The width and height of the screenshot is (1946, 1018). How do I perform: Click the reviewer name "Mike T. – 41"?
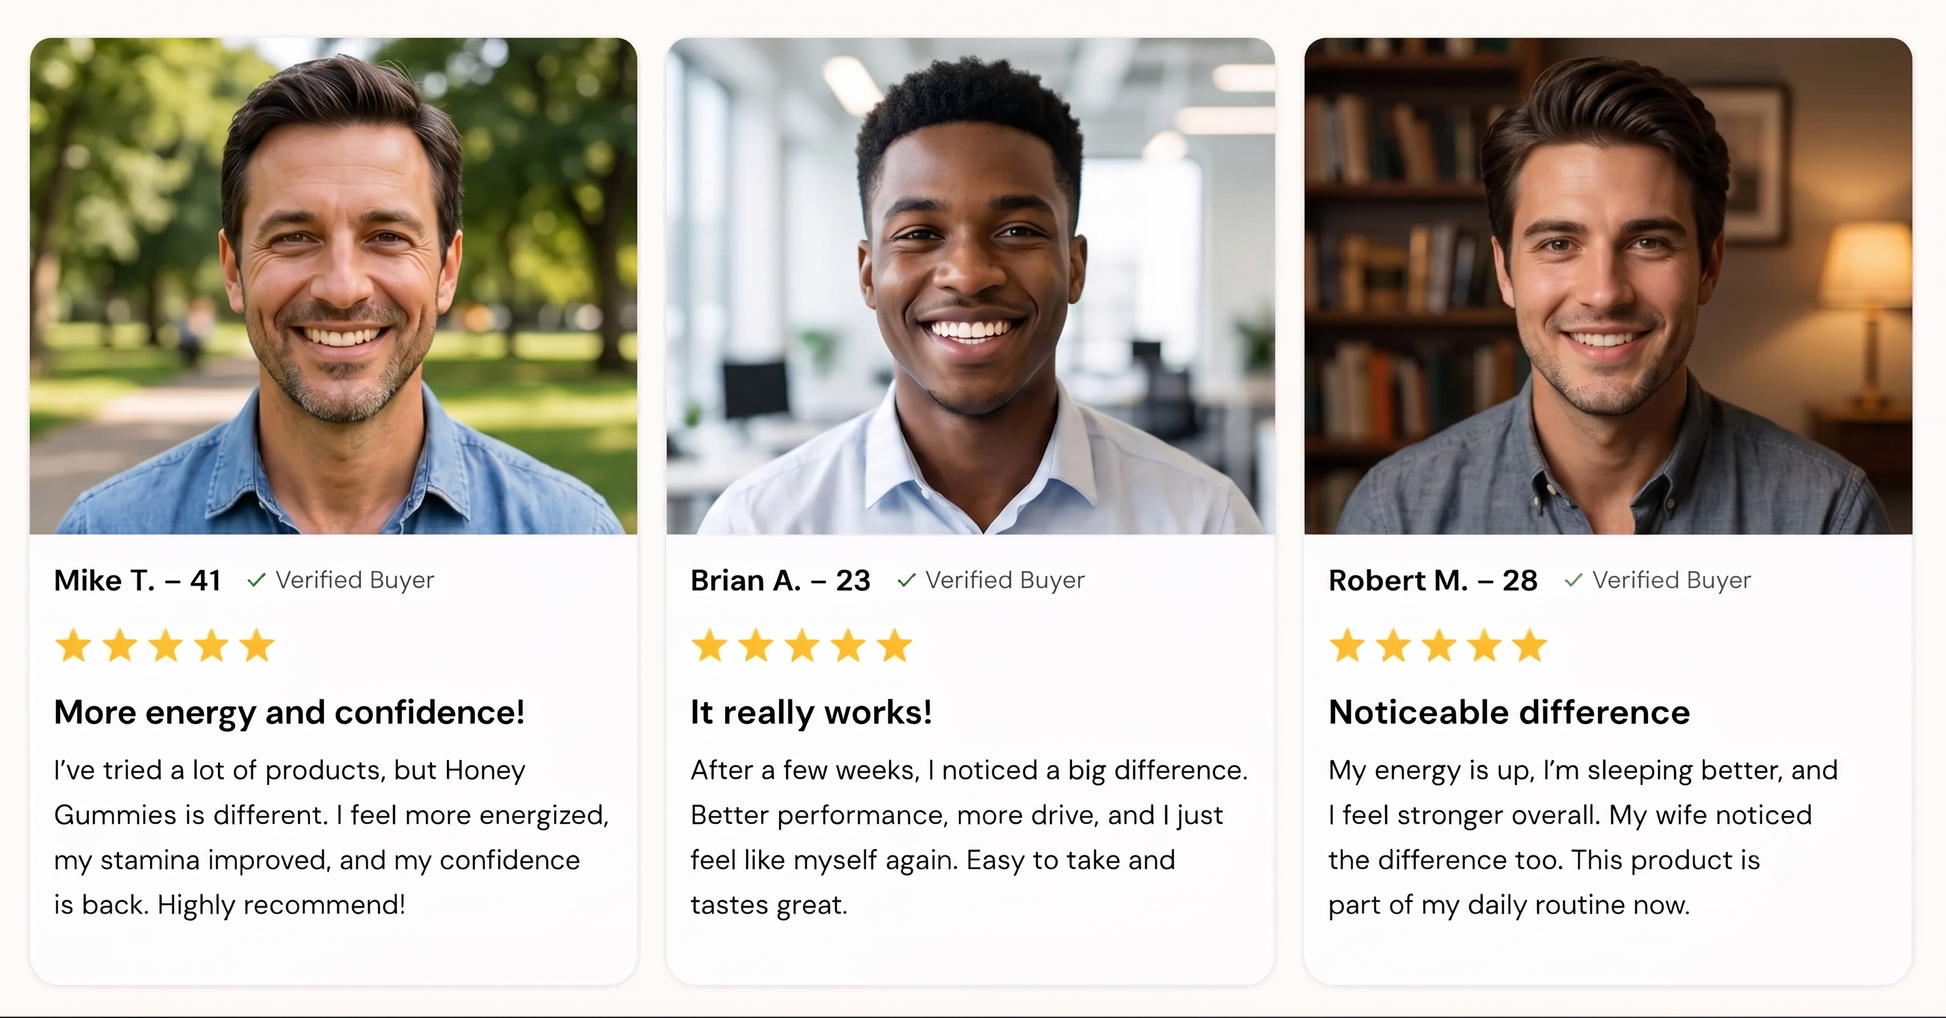(137, 580)
